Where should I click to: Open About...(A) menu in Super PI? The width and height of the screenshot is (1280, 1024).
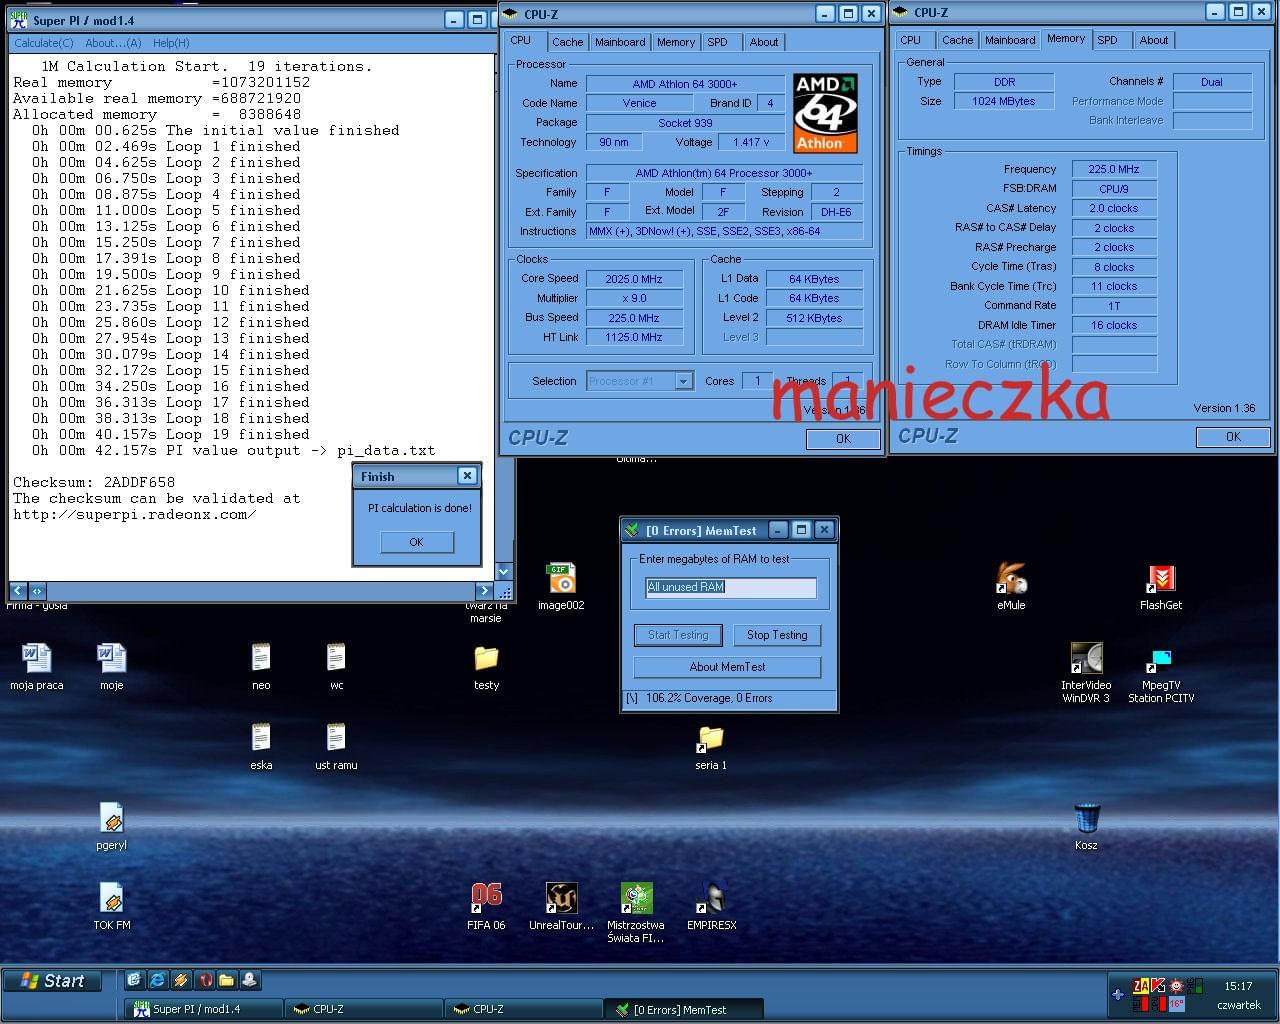[113, 43]
